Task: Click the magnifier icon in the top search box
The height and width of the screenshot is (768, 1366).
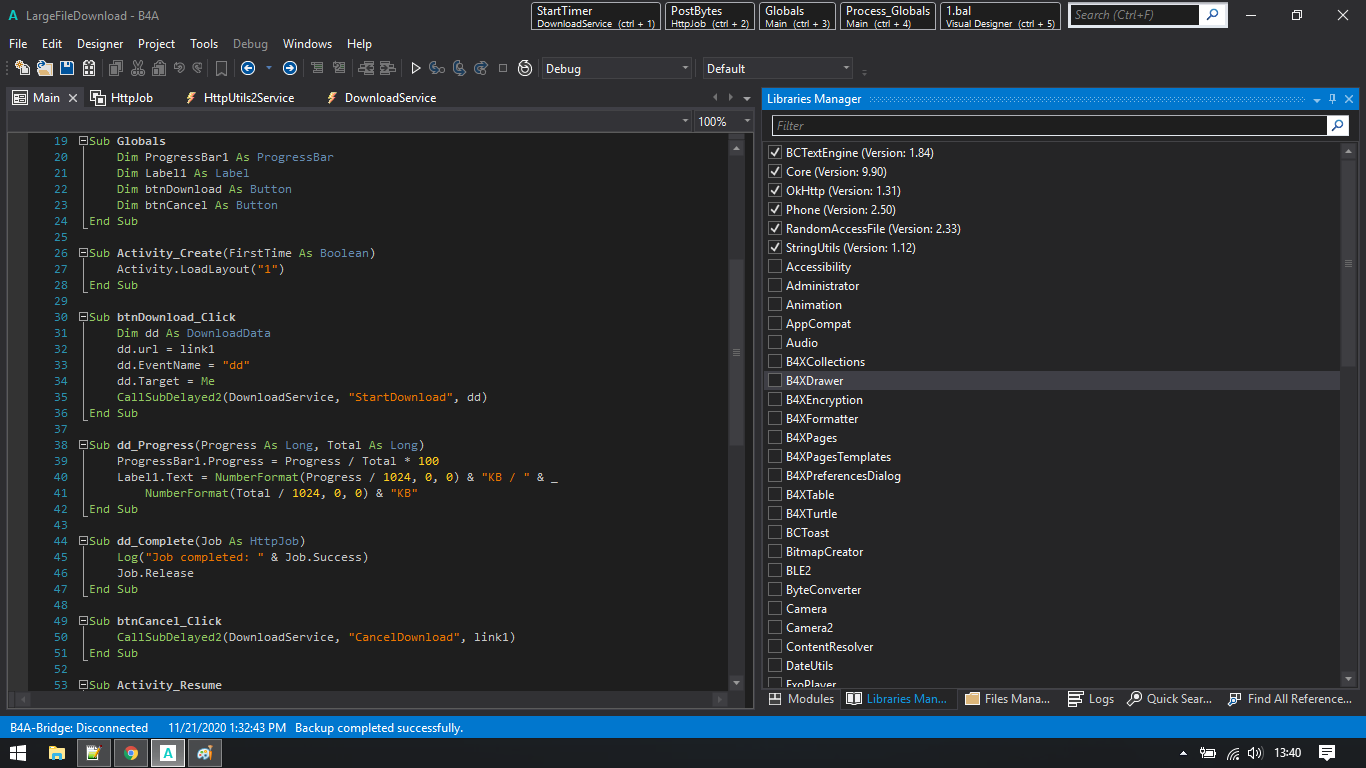Action: (1213, 15)
